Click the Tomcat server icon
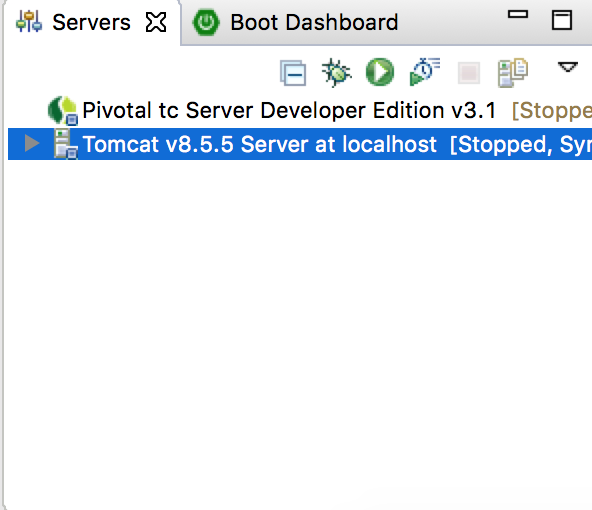This screenshot has height=510, width=592. [66, 144]
